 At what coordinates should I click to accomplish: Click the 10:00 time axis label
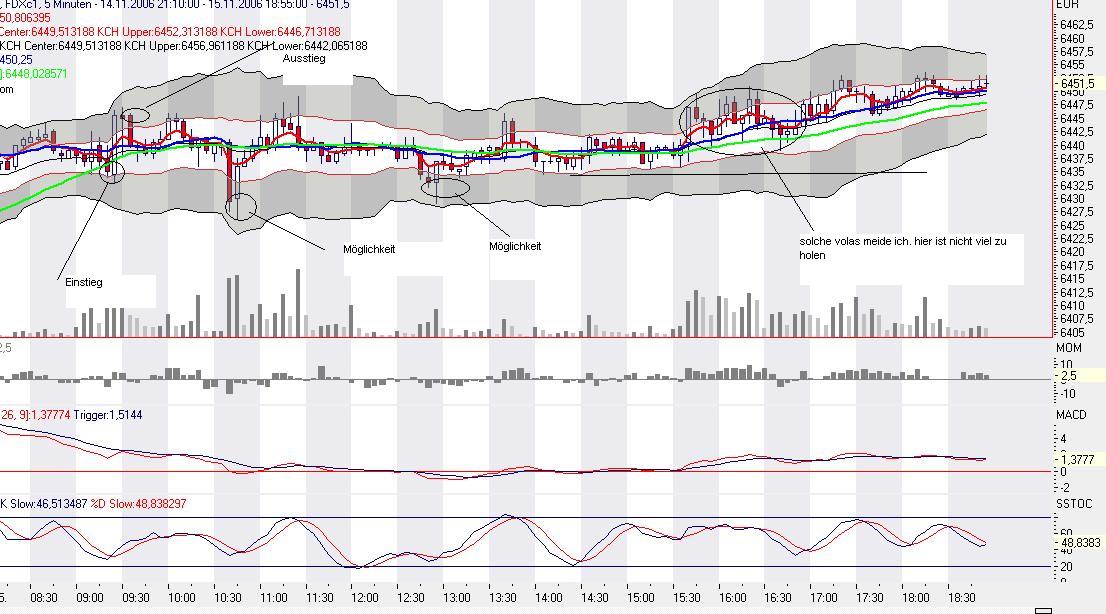(x=181, y=598)
